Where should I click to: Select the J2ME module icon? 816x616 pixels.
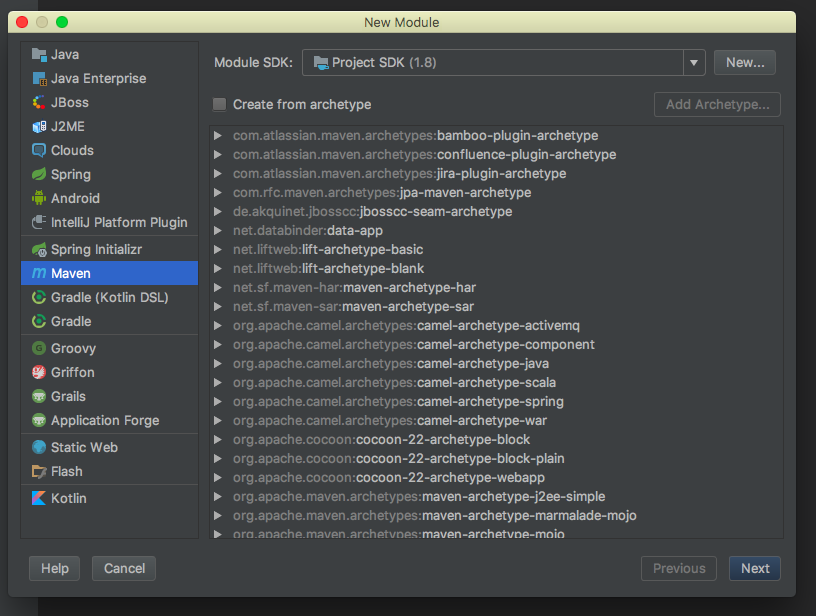[39, 126]
